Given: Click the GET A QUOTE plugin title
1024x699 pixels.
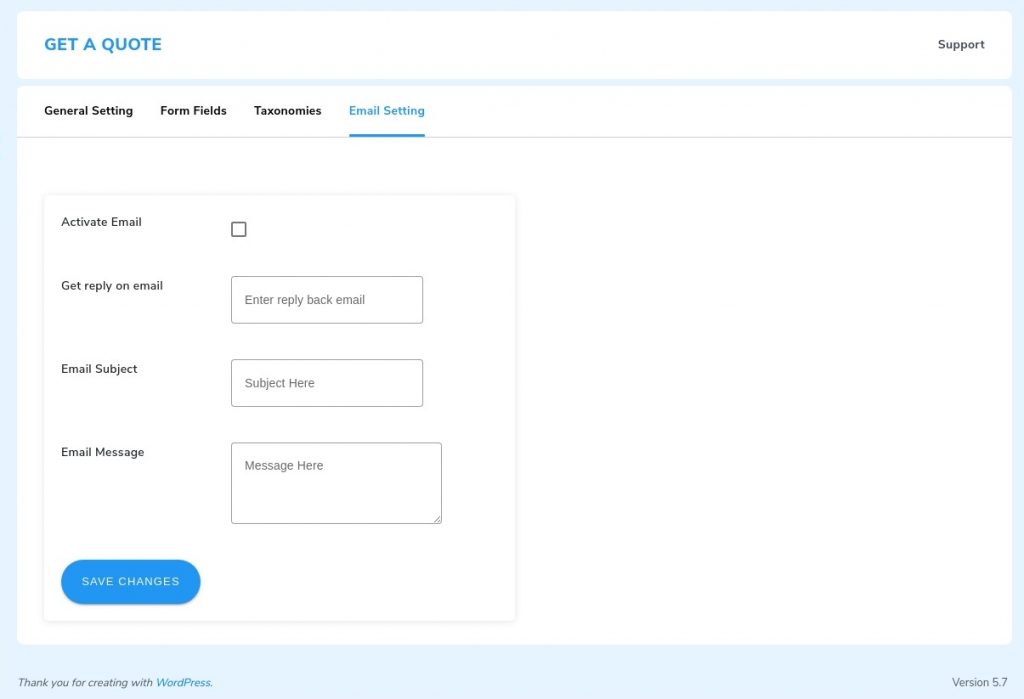Looking at the screenshot, I should [x=102, y=44].
